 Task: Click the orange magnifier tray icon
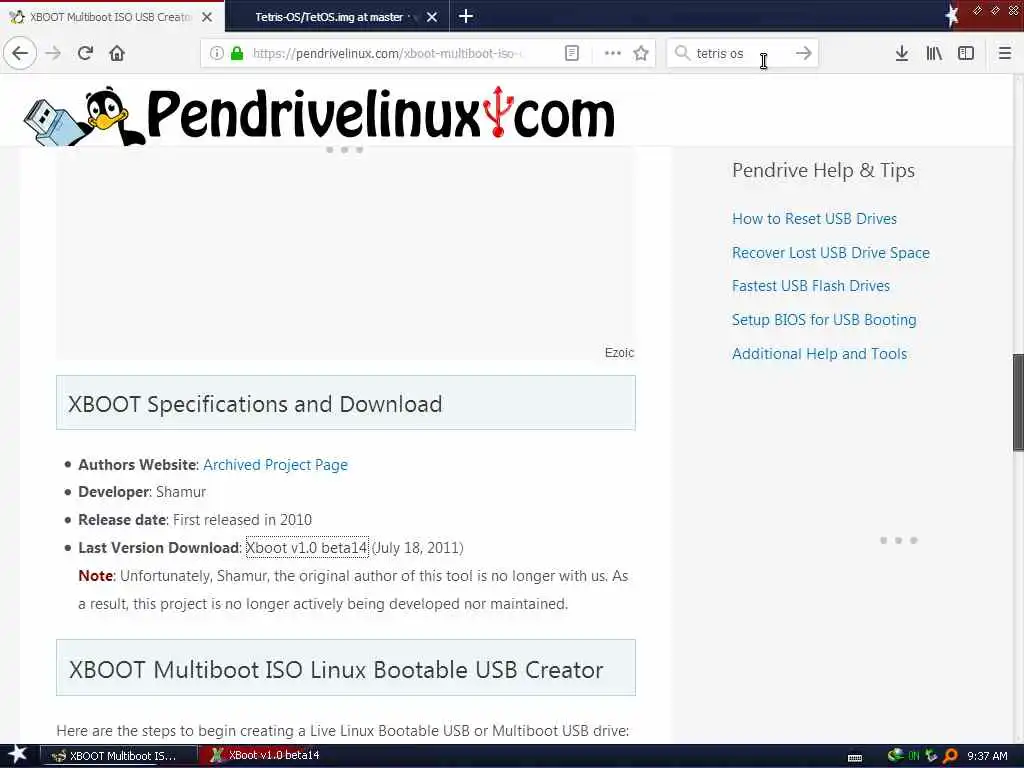coord(950,756)
